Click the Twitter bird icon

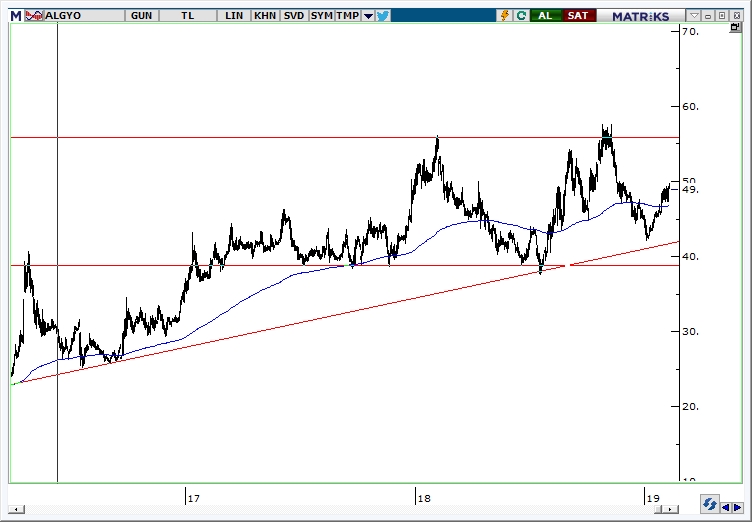click(x=383, y=16)
